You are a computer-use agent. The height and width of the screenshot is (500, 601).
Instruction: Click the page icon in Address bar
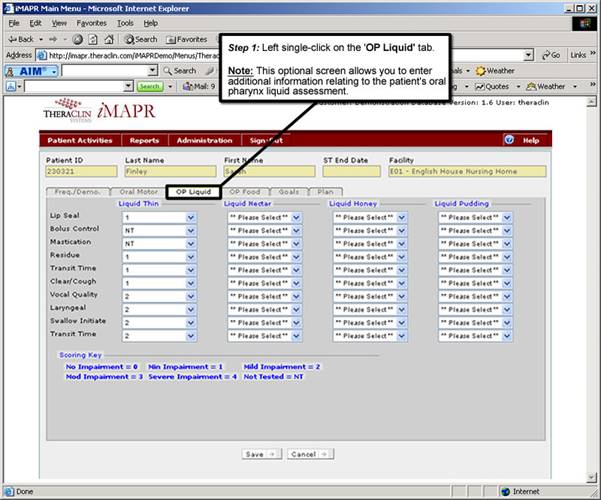(42, 55)
